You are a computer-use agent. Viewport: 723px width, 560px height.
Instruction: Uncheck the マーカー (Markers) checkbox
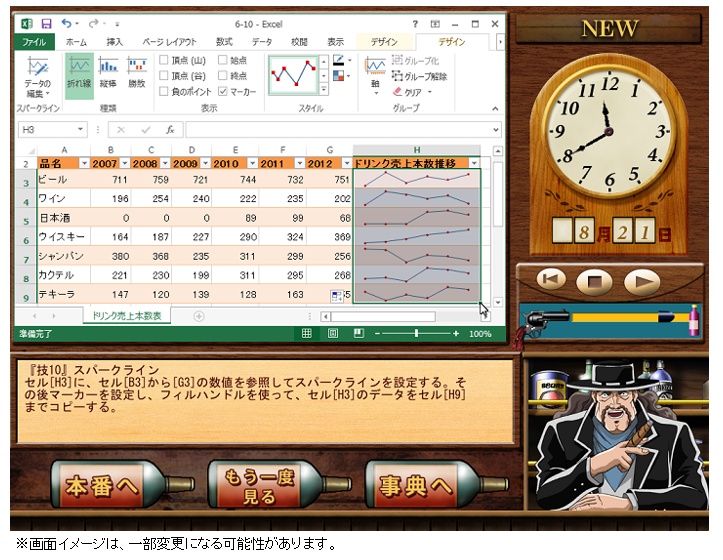[x=222, y=91]
